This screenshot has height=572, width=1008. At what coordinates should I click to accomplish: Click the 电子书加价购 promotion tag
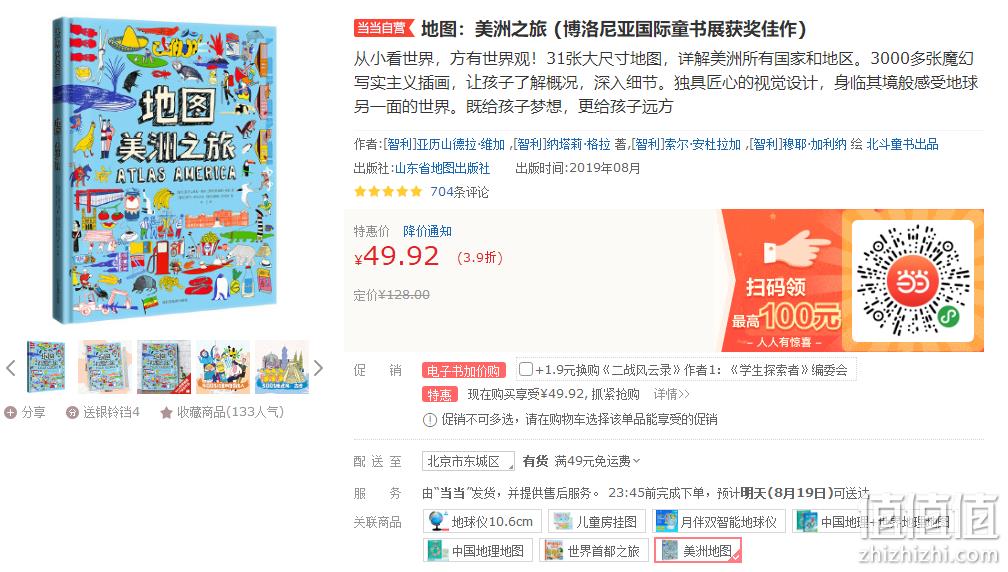[x=464, y=371]
